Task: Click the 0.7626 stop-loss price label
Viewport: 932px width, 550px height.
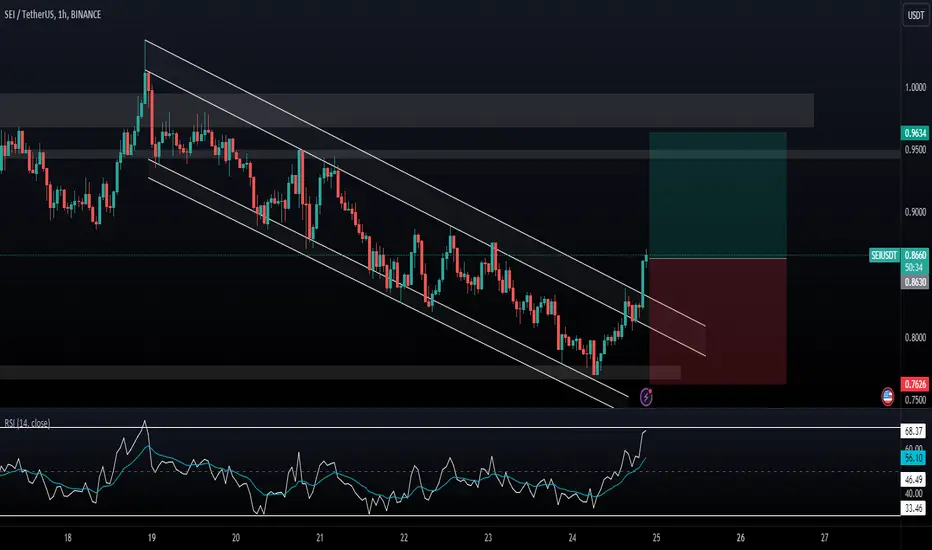Action: click(x=915, y=384)
